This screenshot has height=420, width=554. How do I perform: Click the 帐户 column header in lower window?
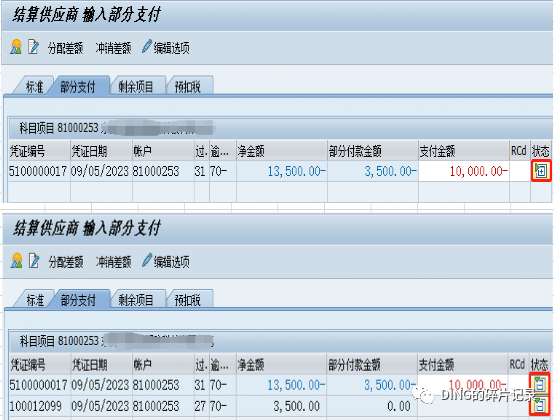tap(163, 365)
